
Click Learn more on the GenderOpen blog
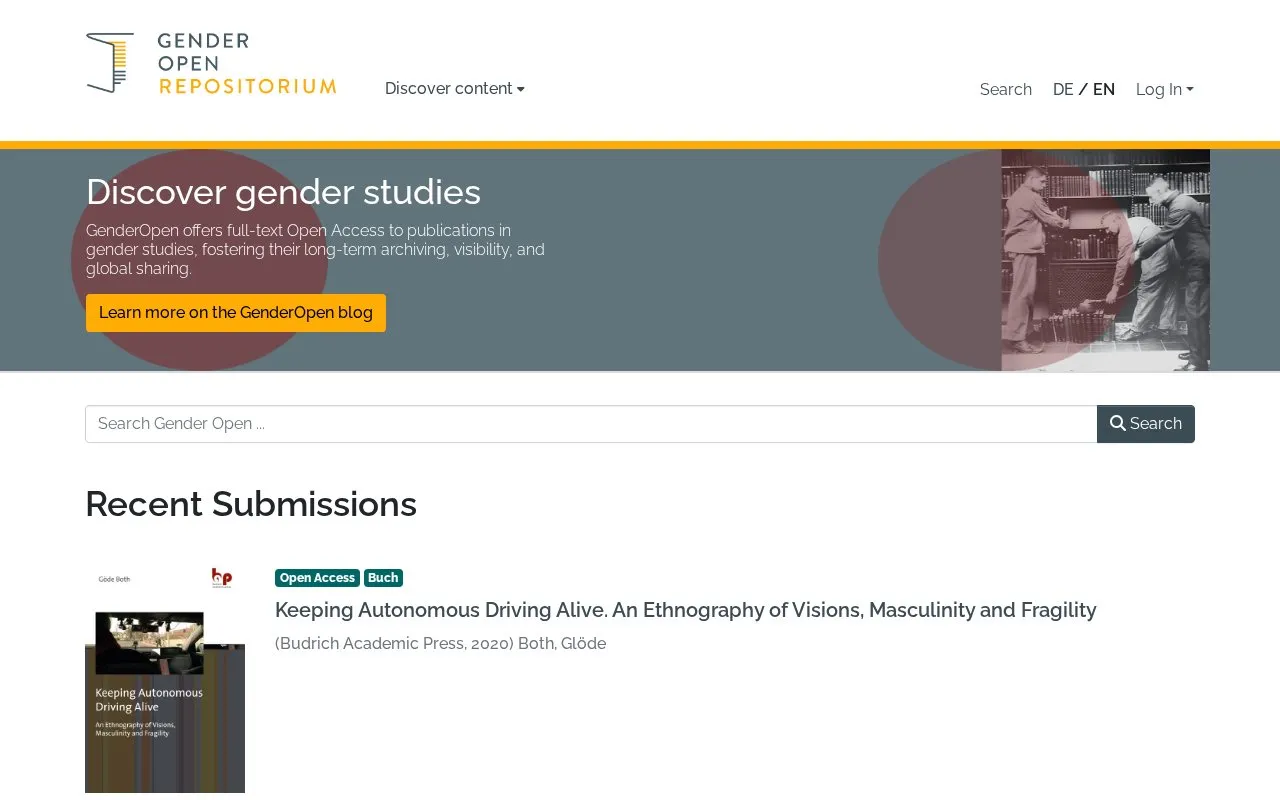tap(236, 313)
